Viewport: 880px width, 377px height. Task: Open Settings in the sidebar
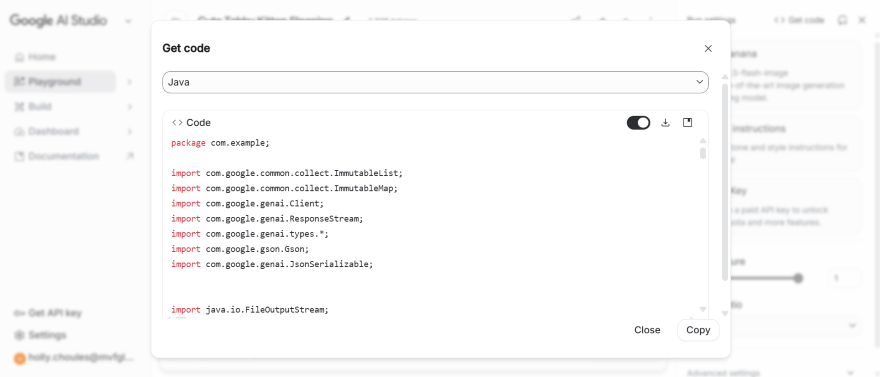click(47, 335)
